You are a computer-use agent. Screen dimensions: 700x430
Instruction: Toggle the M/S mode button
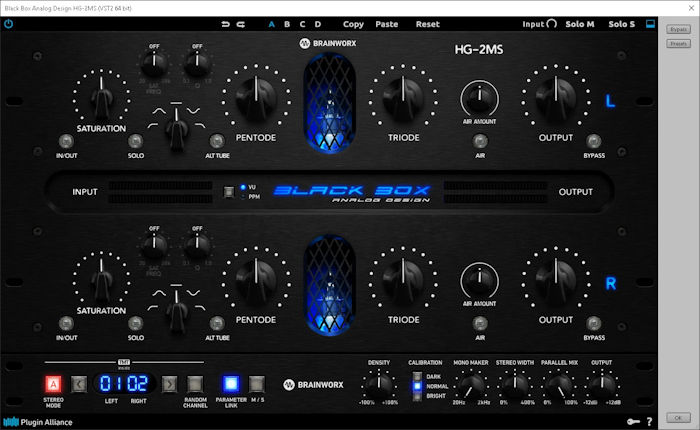(257, 384)
